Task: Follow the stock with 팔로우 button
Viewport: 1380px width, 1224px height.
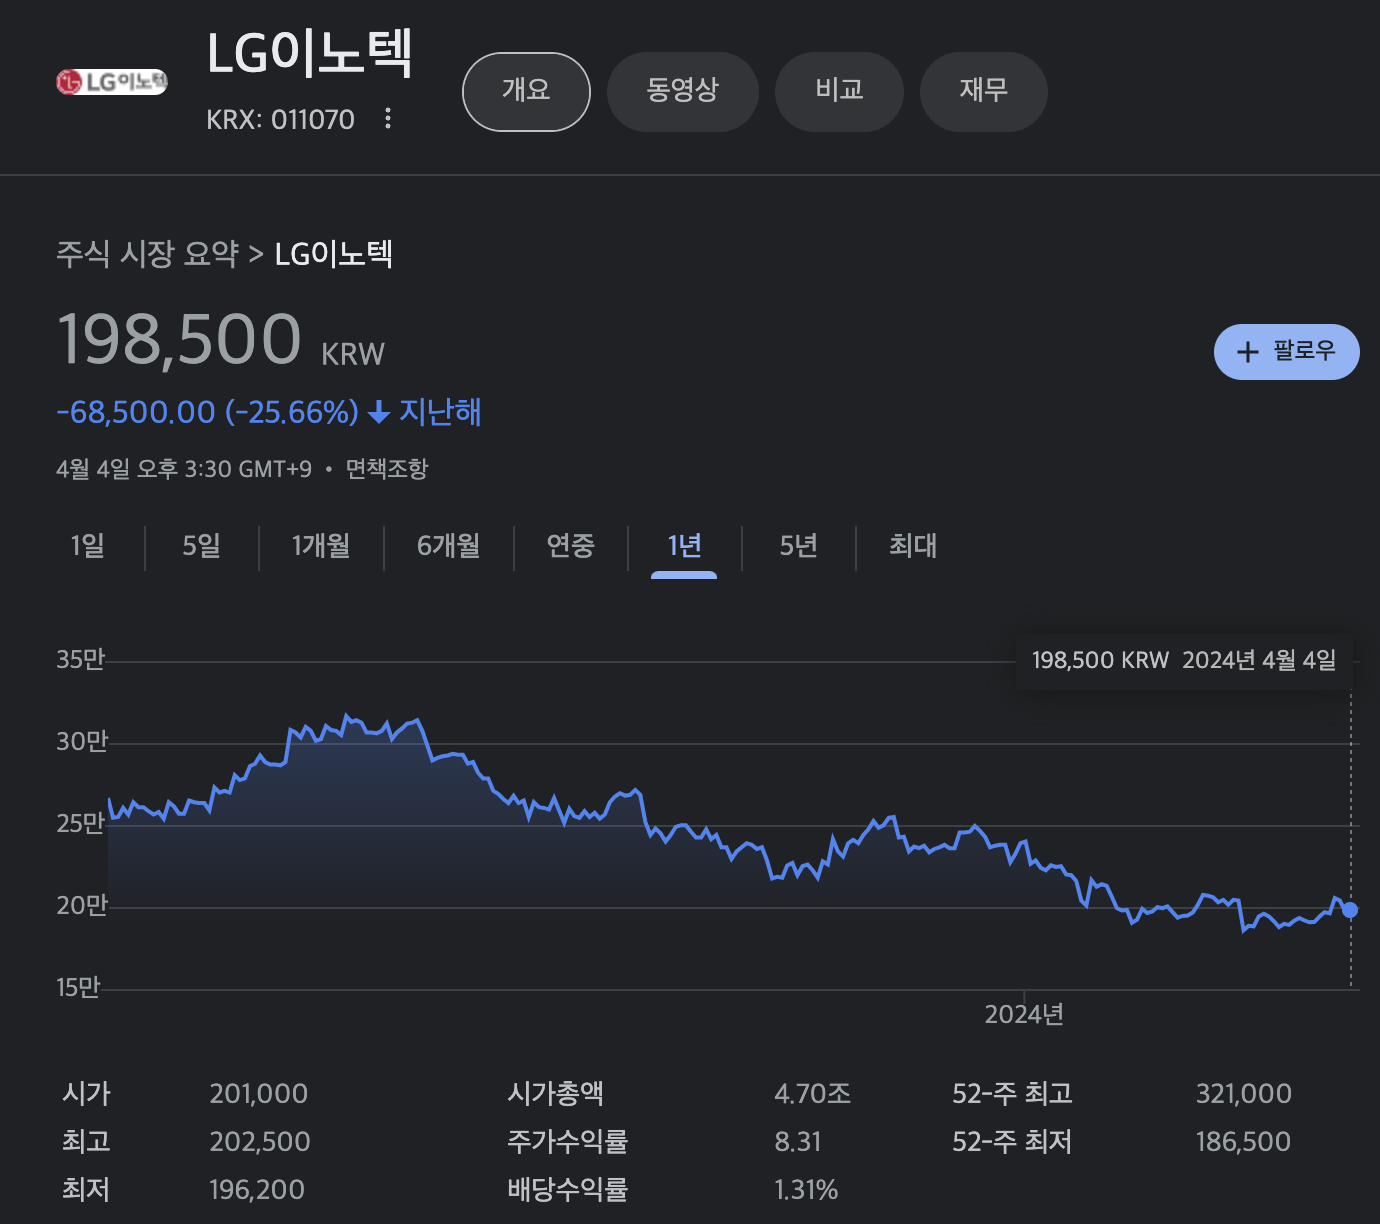Action: click(1286, 352)
